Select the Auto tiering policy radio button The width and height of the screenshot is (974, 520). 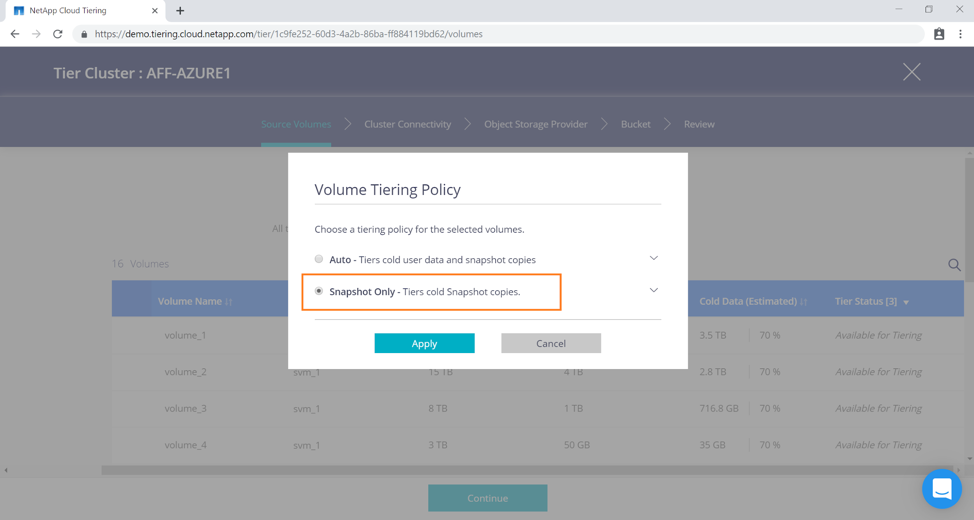pyautogui.click(x=319, y=259)
